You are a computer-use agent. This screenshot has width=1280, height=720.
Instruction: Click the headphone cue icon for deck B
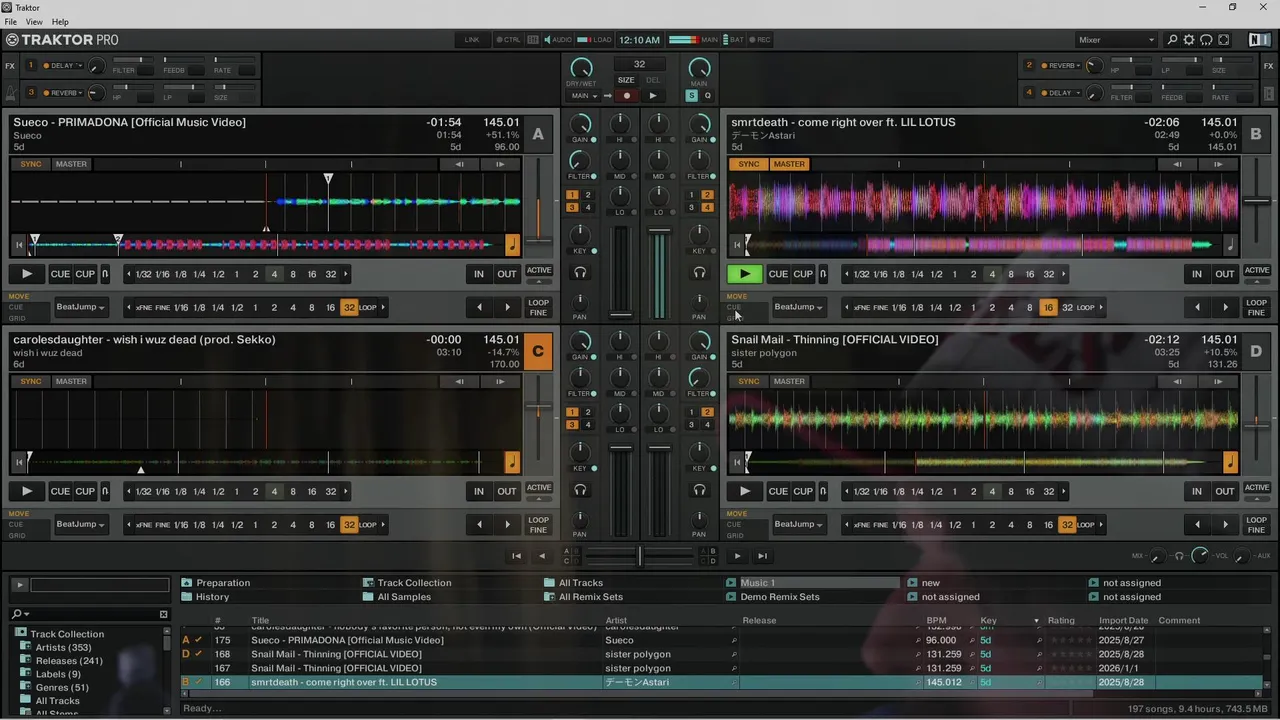pyautogui.click(x=699, y=273)
